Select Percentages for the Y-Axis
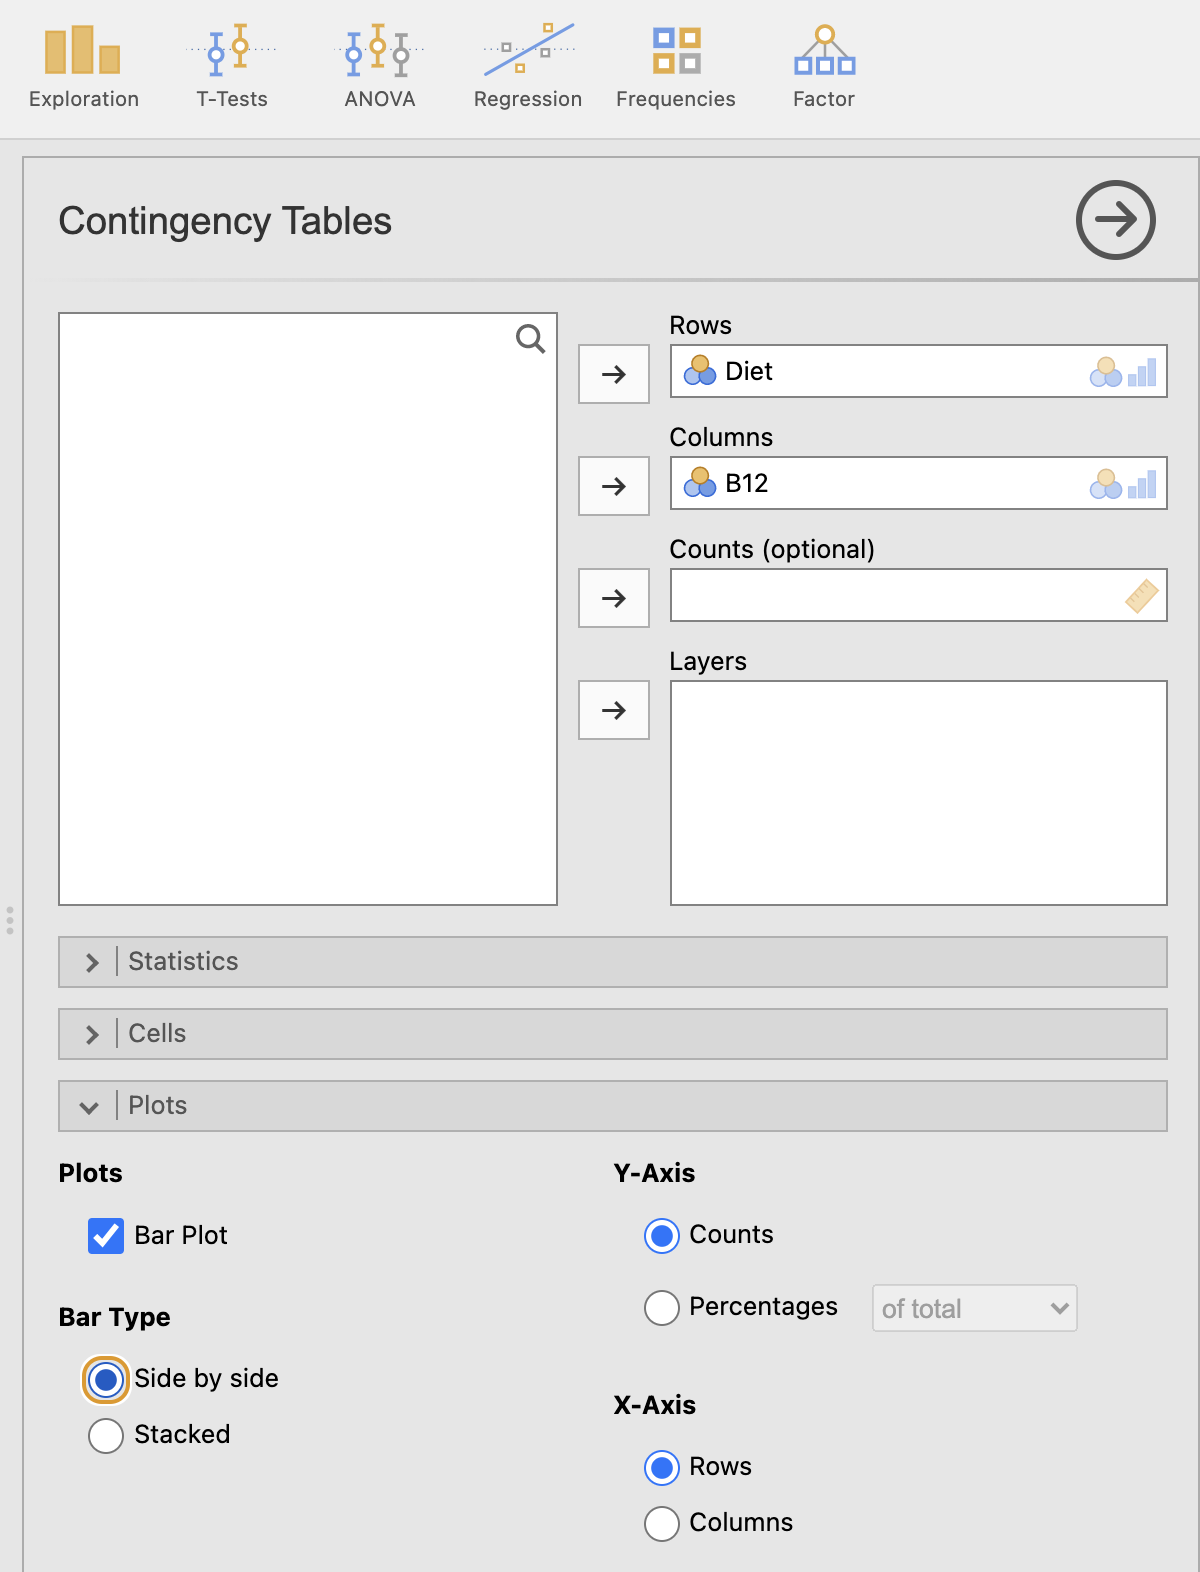Screen dimensions: 1200x1572 point(662,1307)
